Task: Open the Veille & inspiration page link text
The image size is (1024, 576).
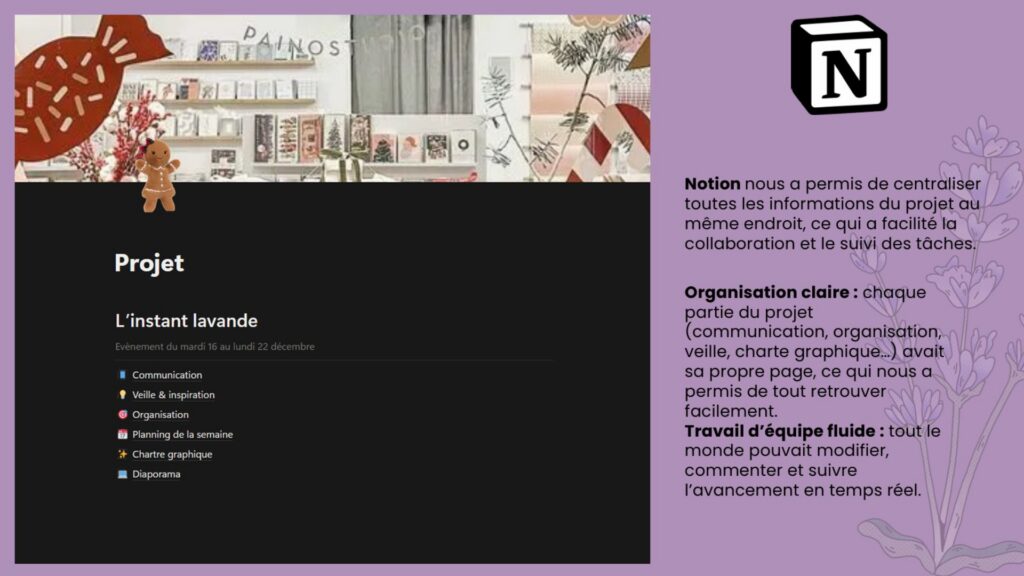Action: click(173, 395)
